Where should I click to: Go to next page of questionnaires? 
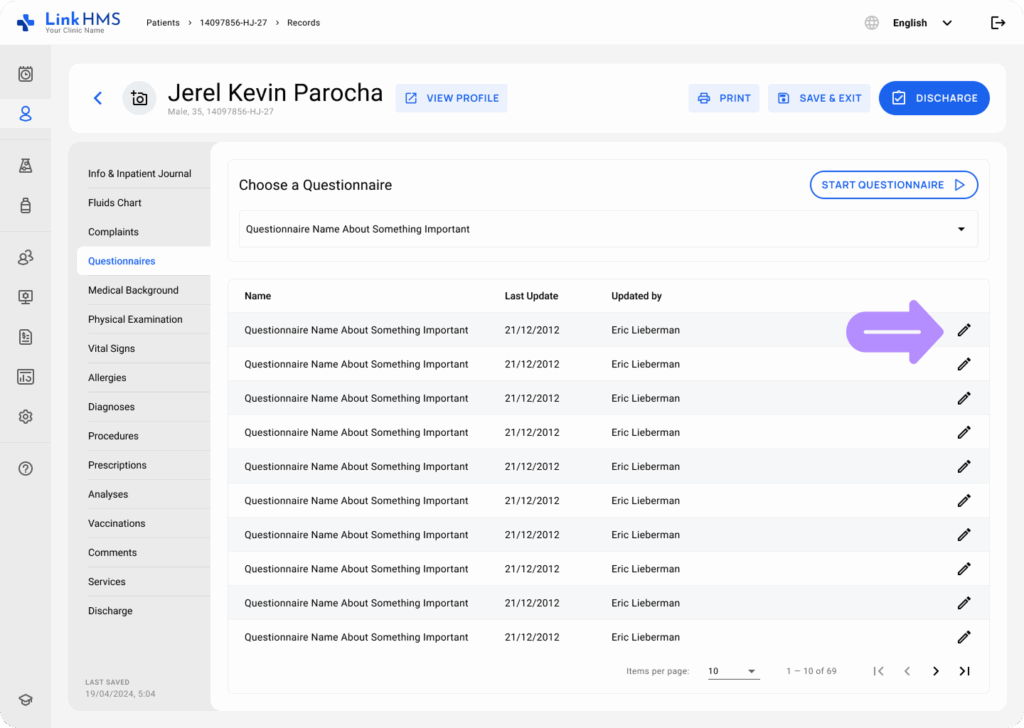pyautogui.click(x=936, y=671)
